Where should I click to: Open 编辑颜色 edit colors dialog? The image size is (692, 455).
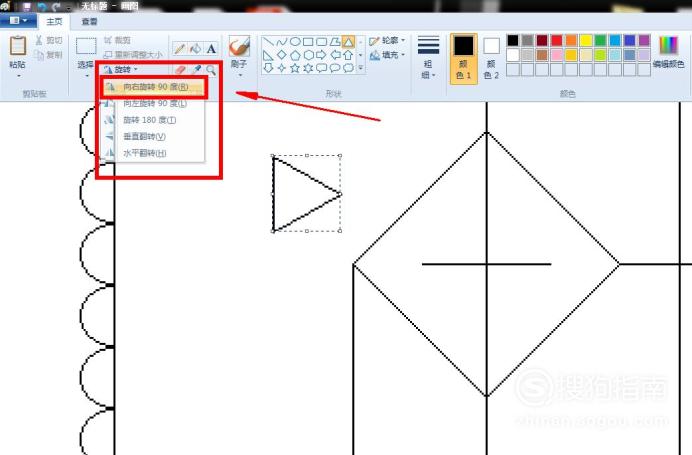669,53
